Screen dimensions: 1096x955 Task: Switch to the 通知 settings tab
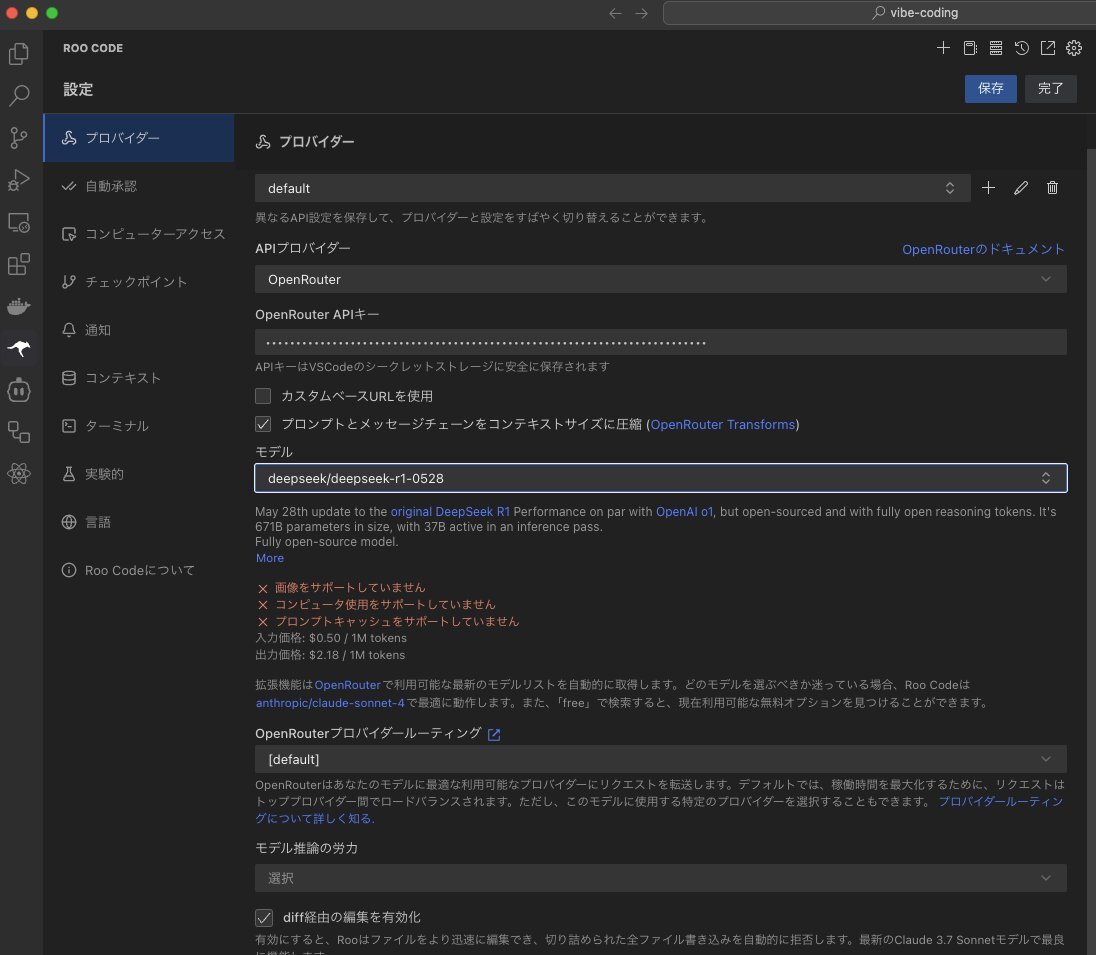click(139, 330)
